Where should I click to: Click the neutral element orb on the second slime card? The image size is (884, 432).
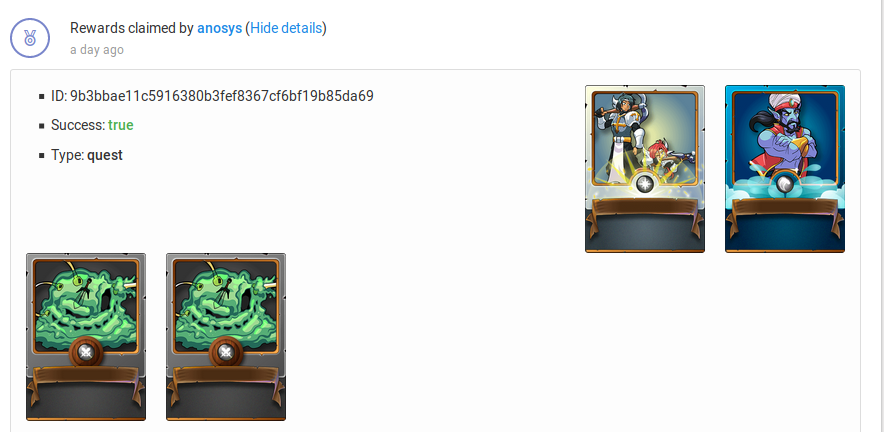226,352
